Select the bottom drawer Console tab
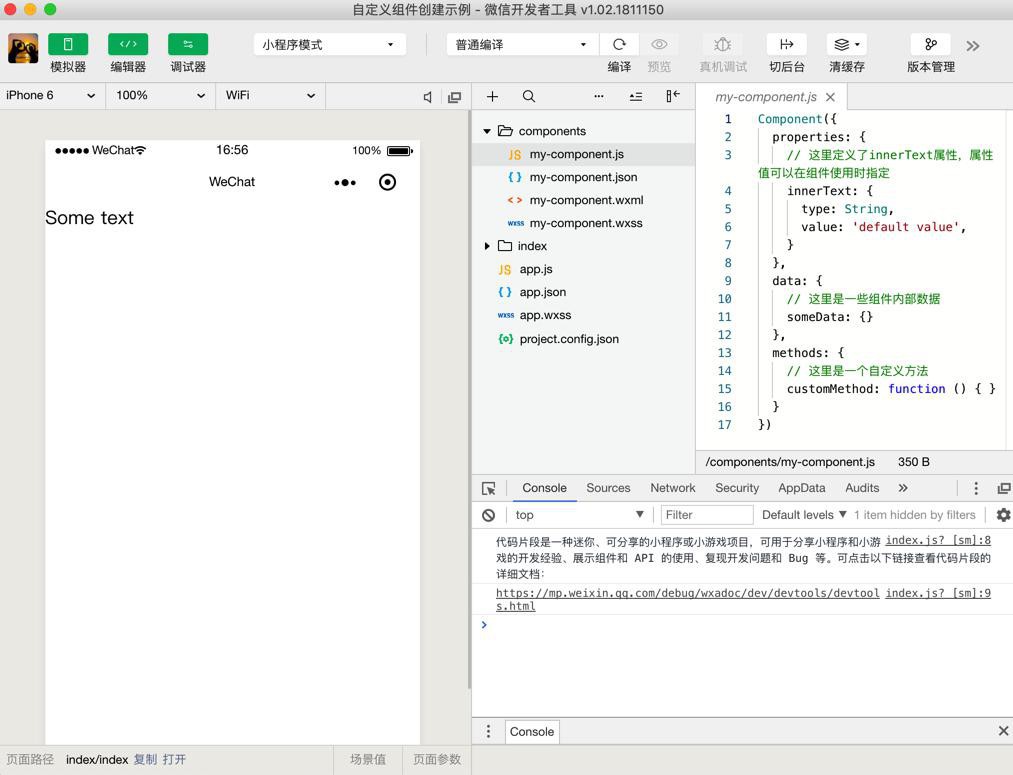The width and height of the screenshot is (1013, 775). (532, 732)
